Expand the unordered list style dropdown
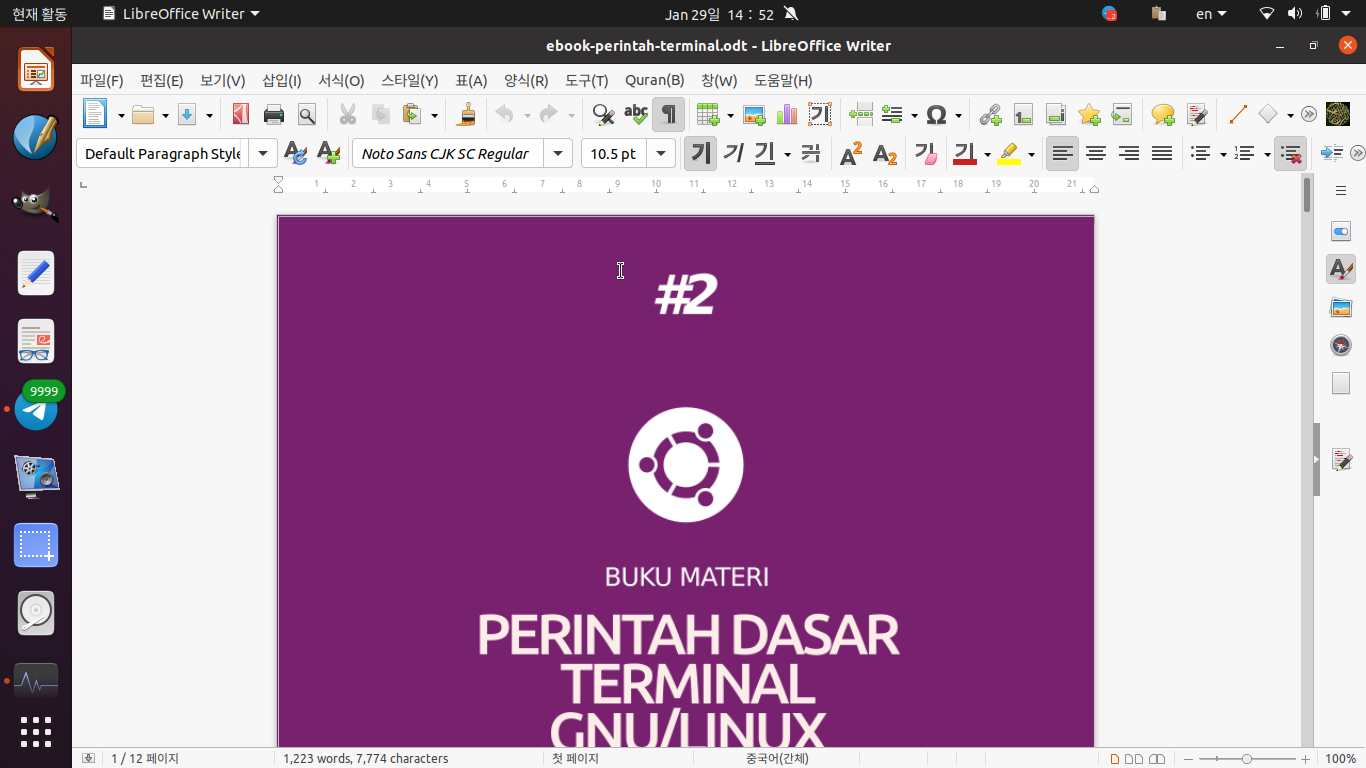1366x768 pixels. tap(1224, 154)
